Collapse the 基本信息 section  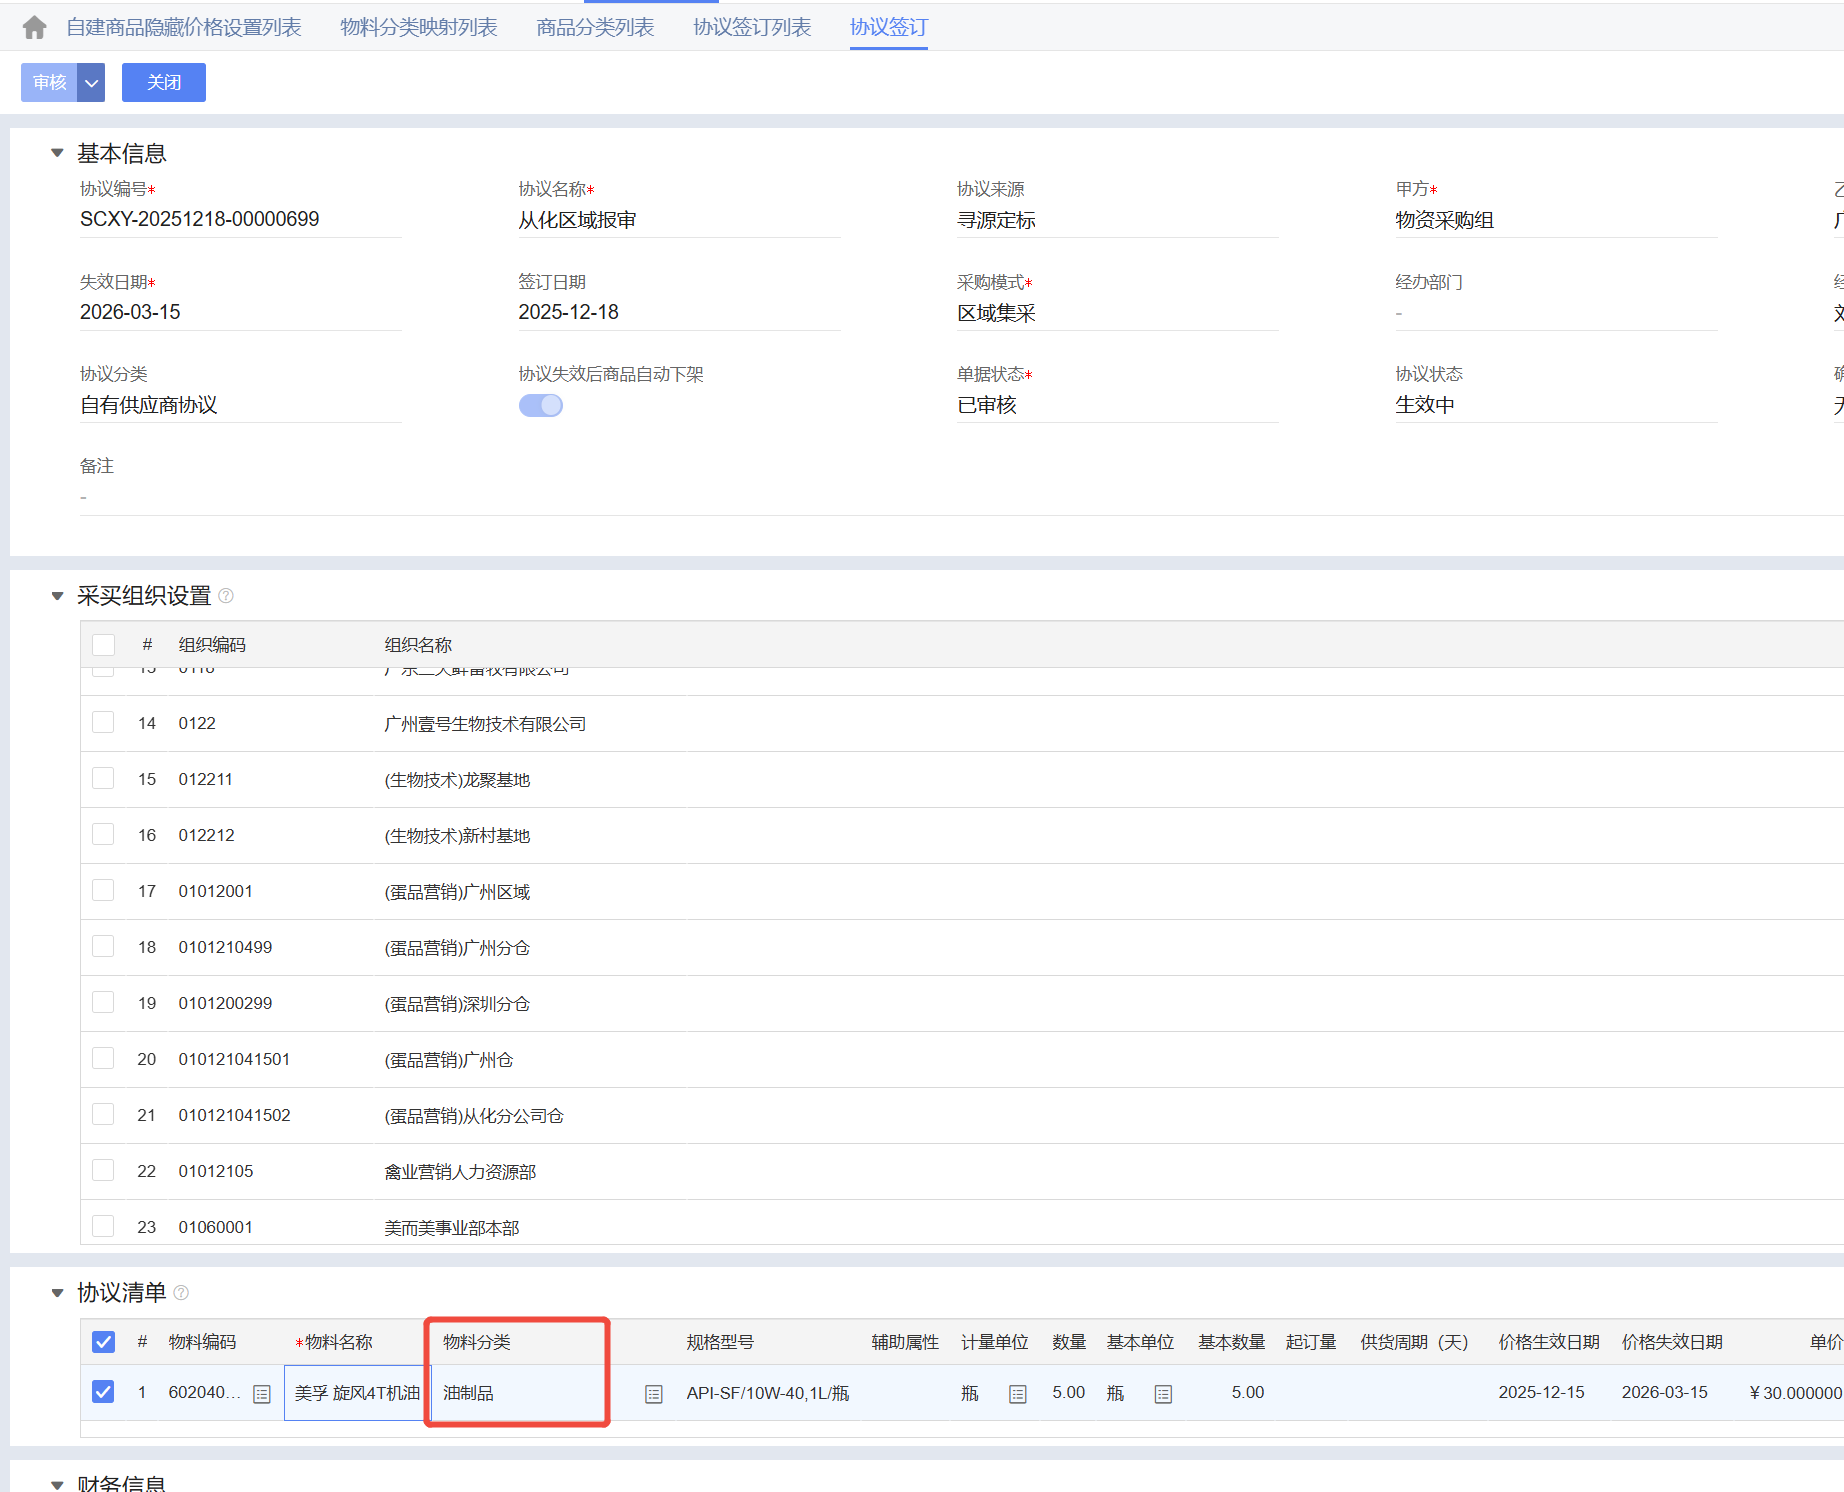[x=57, y=153]
